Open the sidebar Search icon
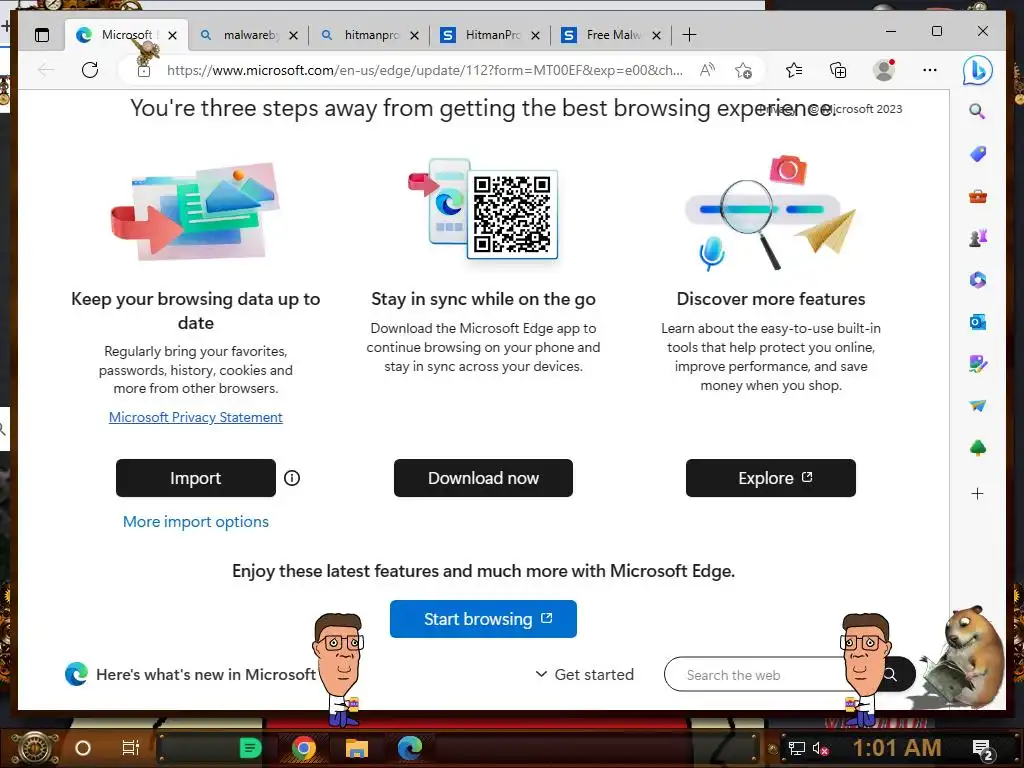 click(x=977, y=111)
